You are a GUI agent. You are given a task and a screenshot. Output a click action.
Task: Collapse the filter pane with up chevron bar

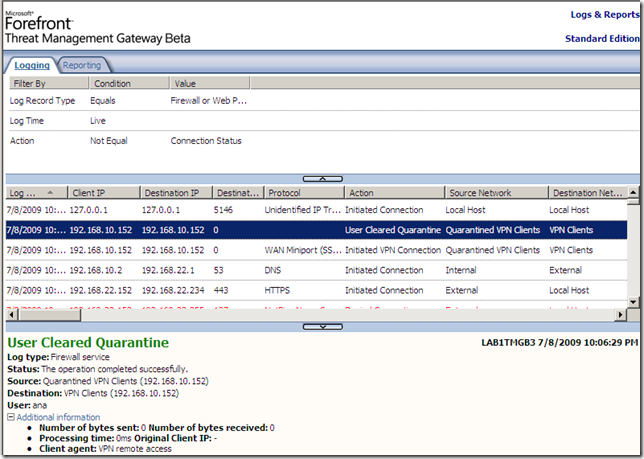click(322, 179)
